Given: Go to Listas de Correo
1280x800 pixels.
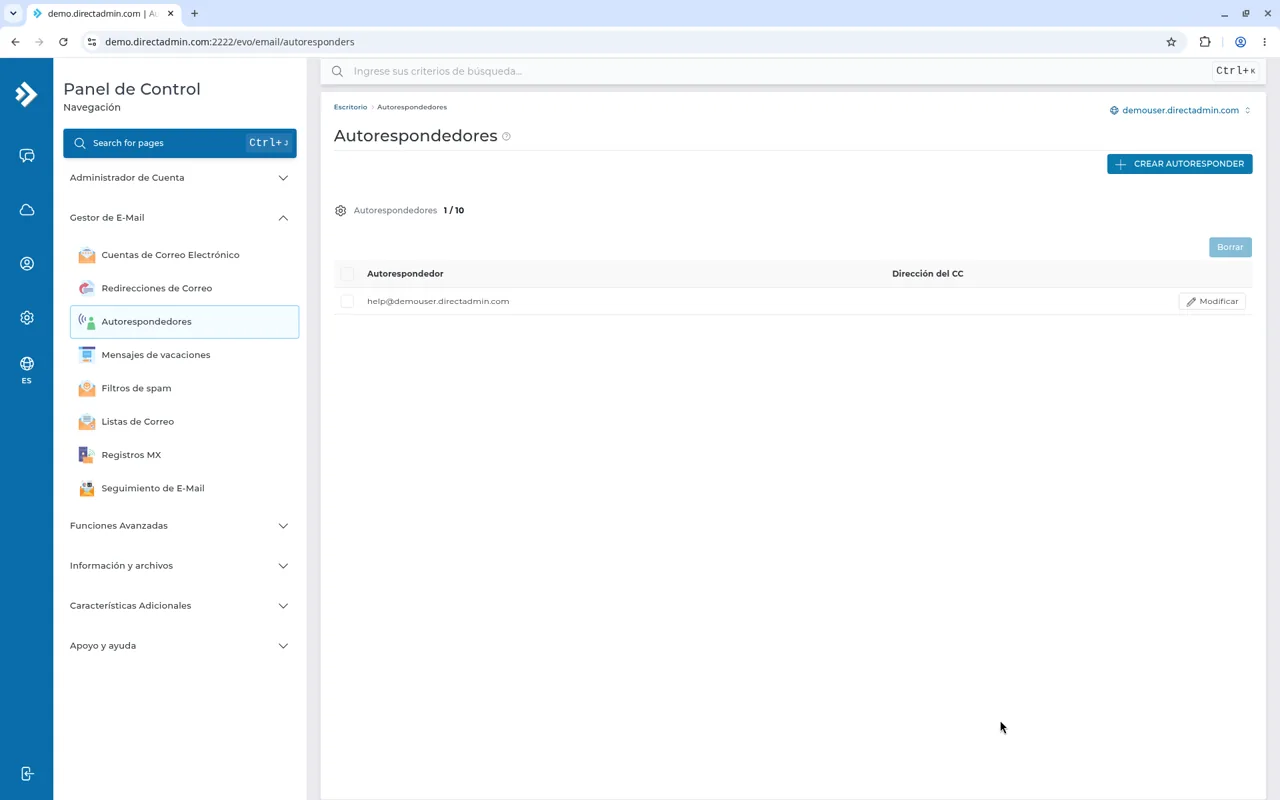Looking at the screenshot, I should point(184,422).
